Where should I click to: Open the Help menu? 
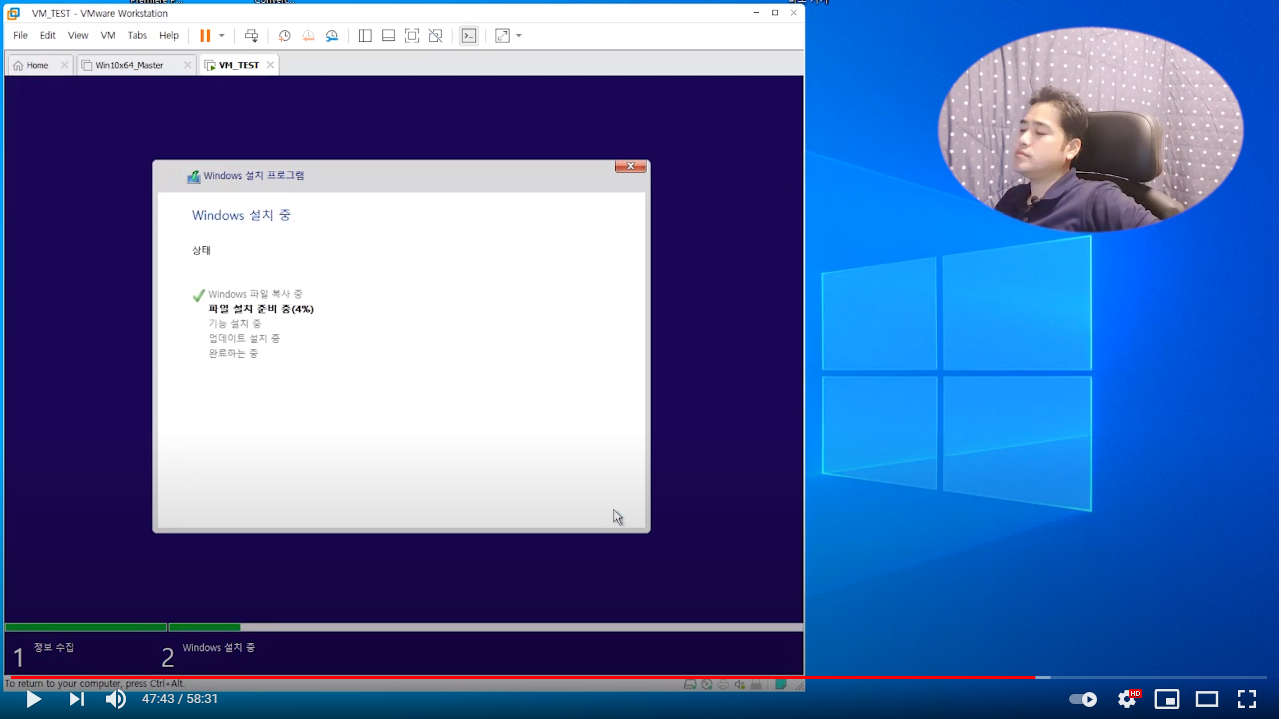(x=169, y=35)
